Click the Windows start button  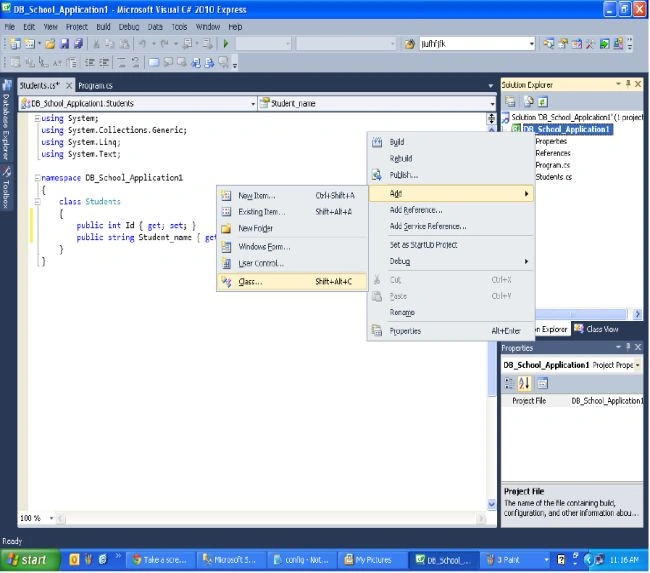(x=29, y=560)
